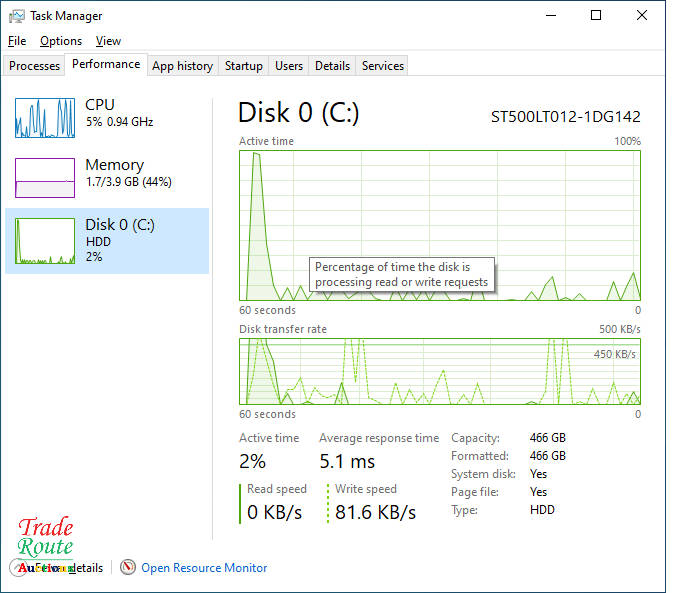Open the Services tab

point(383,66)
